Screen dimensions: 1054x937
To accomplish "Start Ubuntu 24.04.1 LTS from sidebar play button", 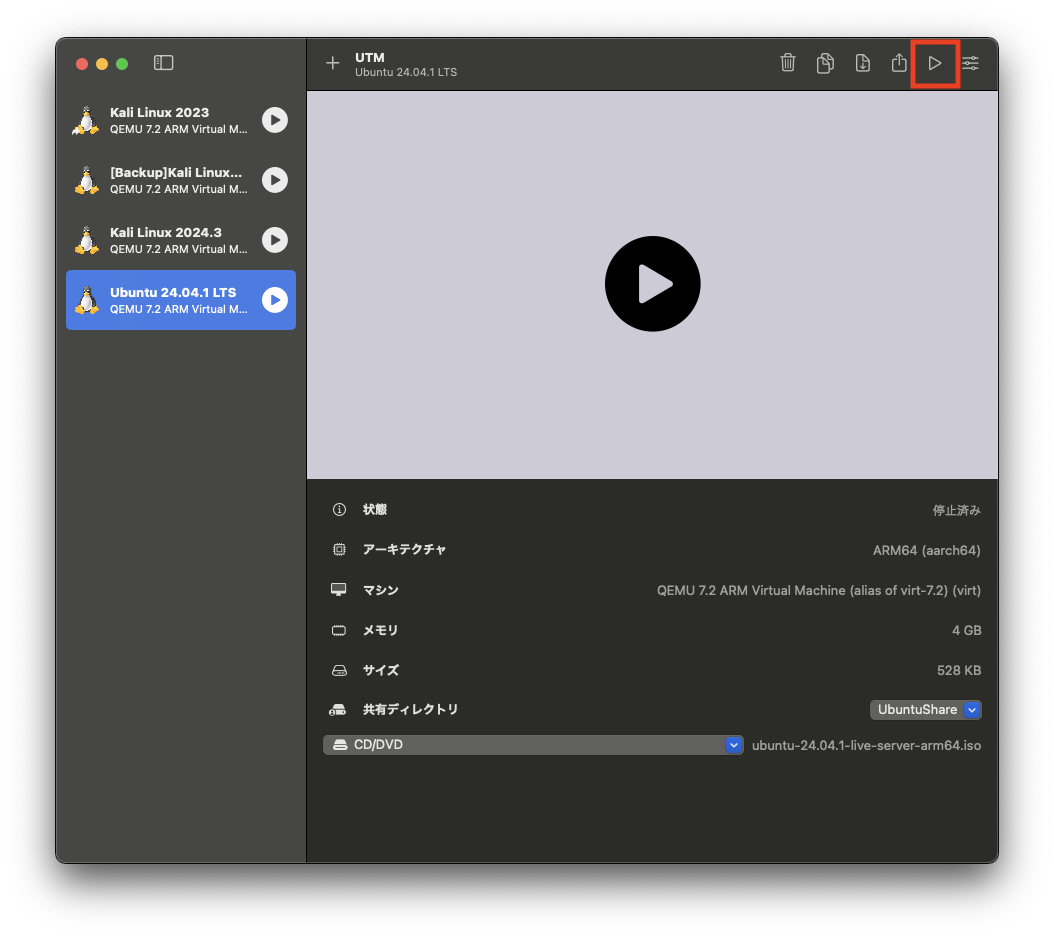I will tap(275, 300).
